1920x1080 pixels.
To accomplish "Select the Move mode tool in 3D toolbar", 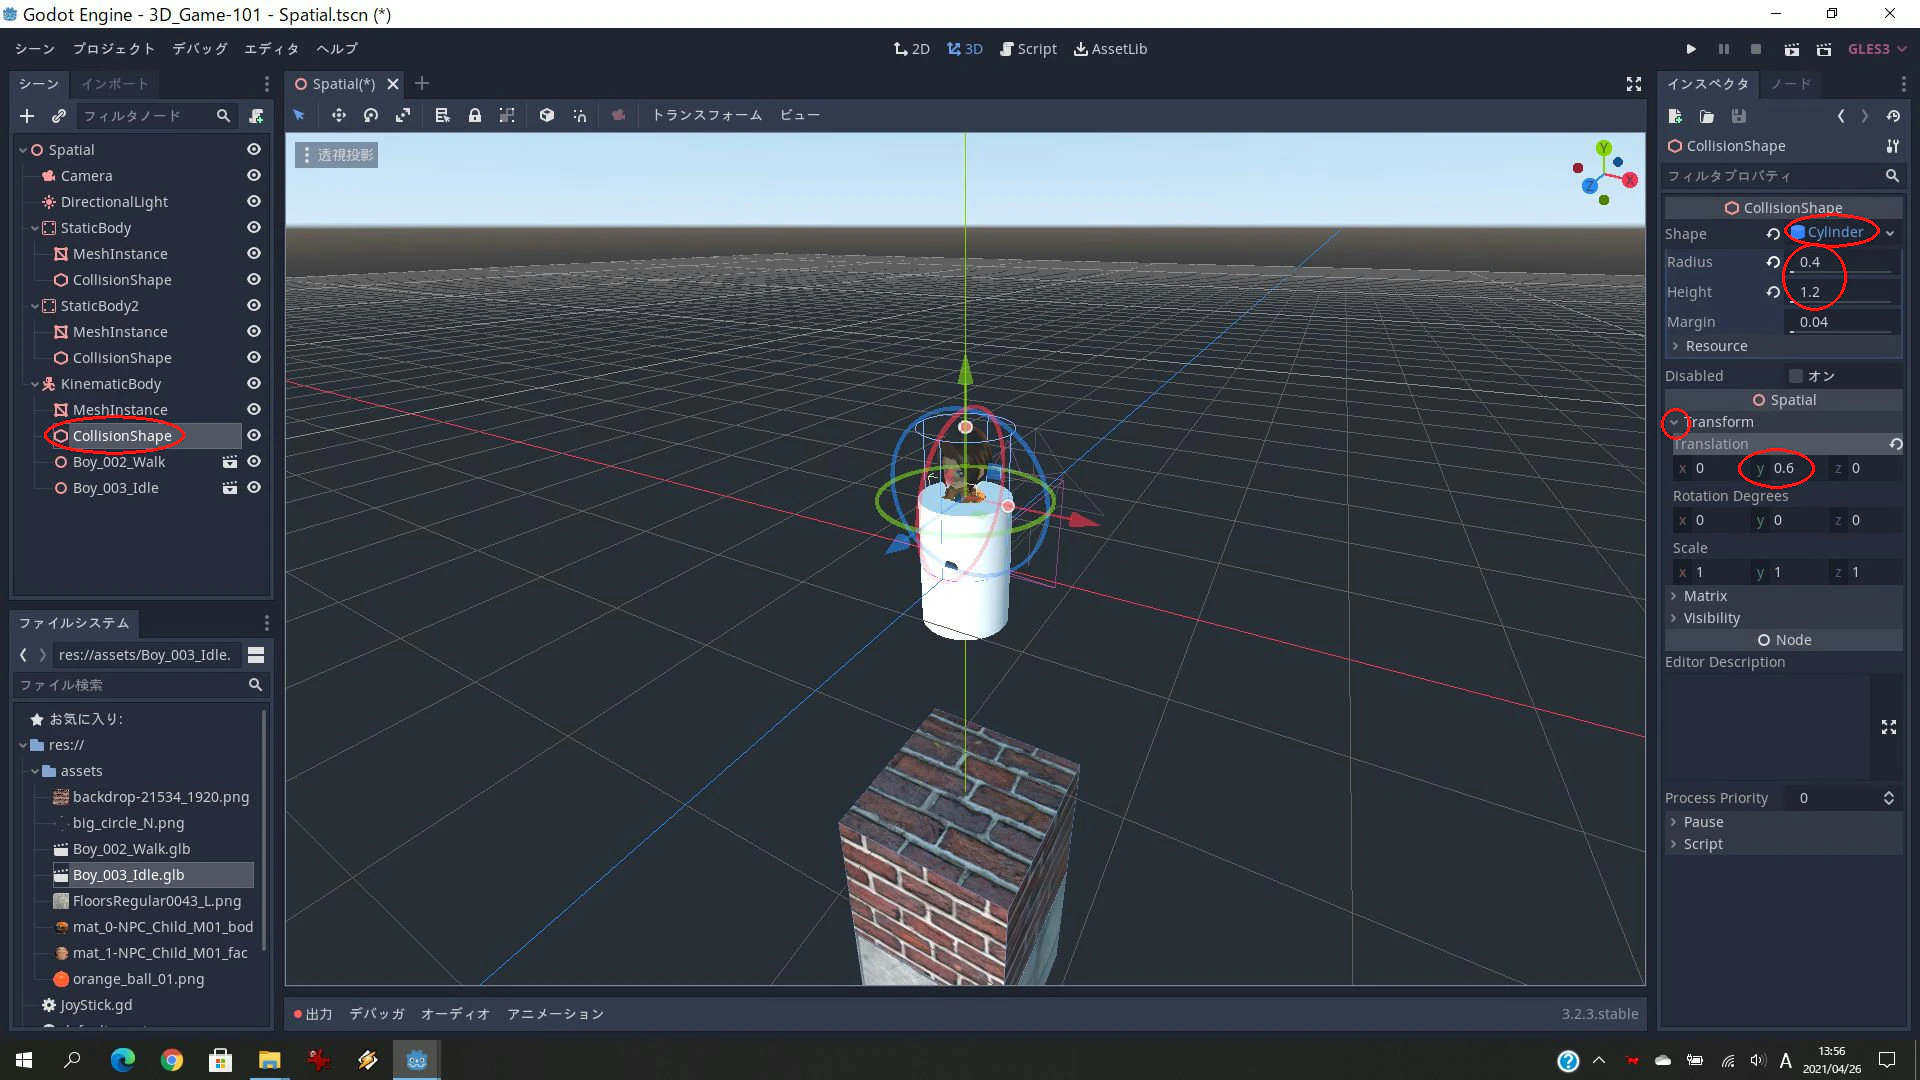I will pyautogui.click(x=339, y=115).
